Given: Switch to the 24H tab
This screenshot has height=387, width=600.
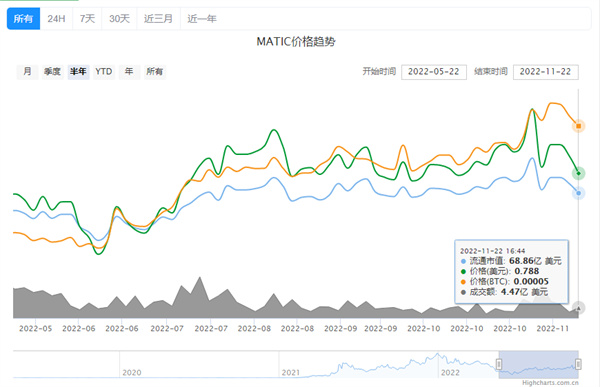Looking at the screenshot, I should (56, 18).
